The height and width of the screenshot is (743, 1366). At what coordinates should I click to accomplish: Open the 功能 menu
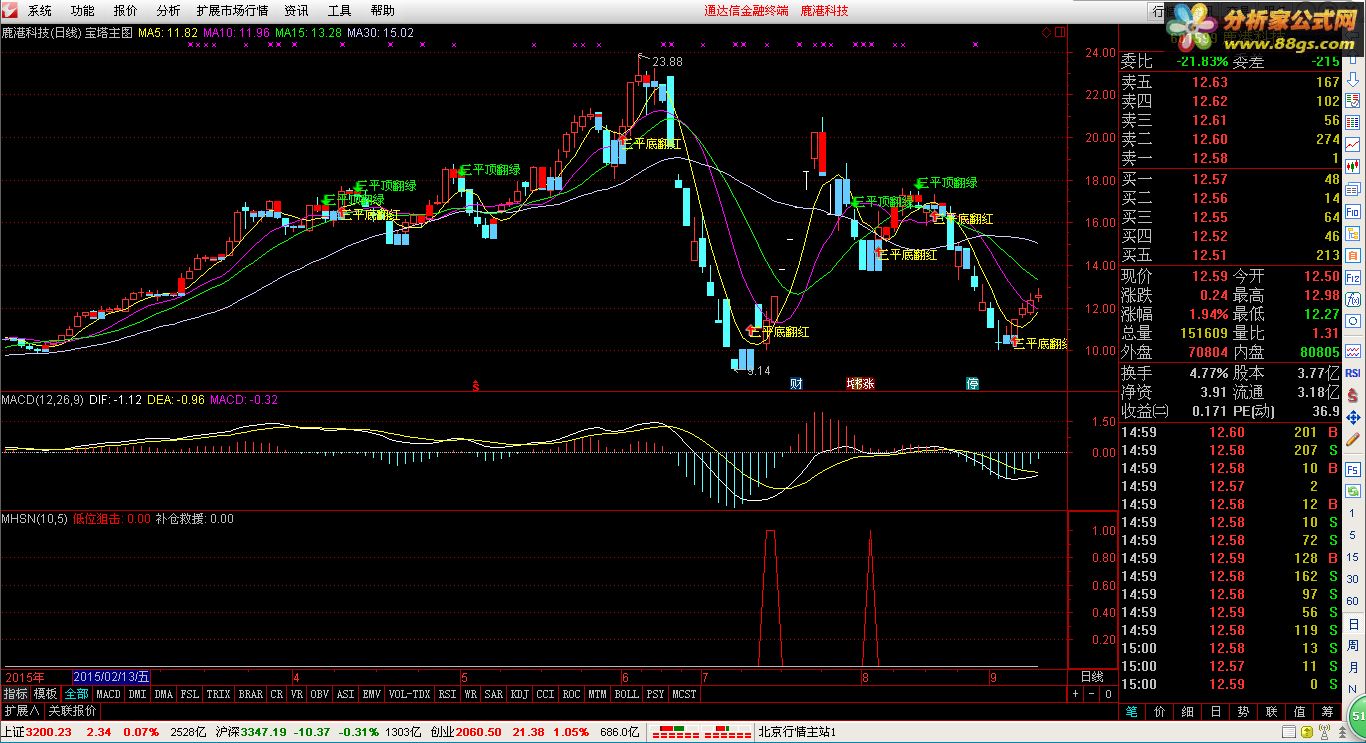click(x=83, y=11)
